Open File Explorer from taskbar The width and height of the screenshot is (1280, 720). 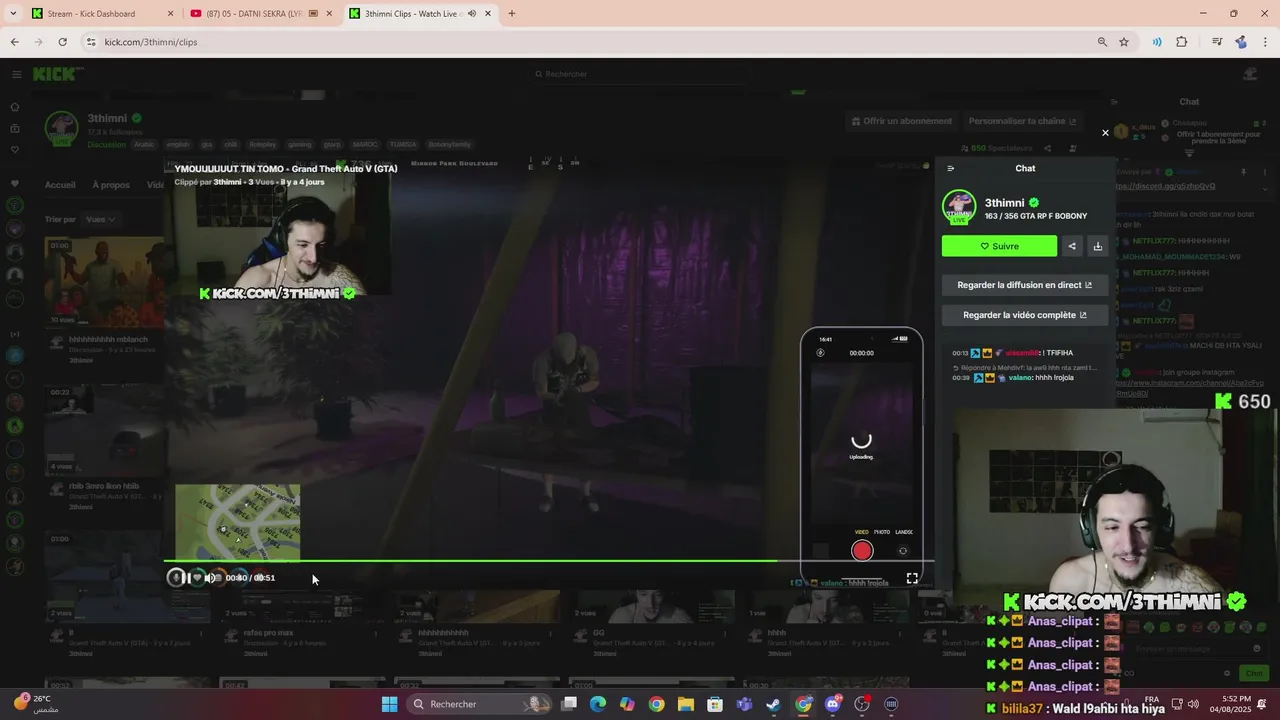(x=685, y=704)
